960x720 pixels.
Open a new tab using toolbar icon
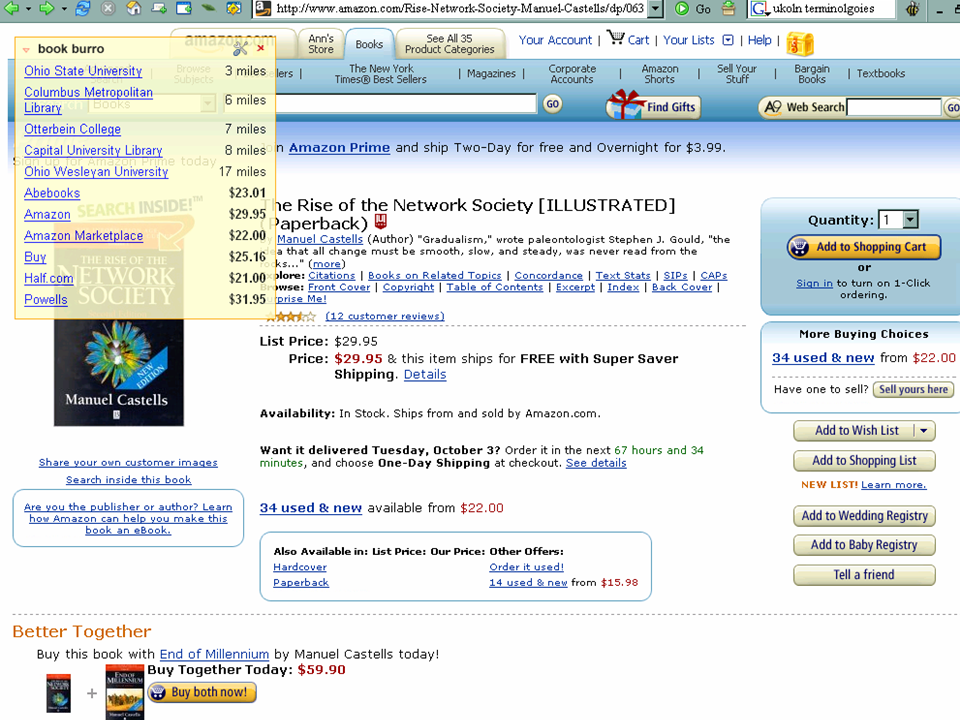pos(159,8)
